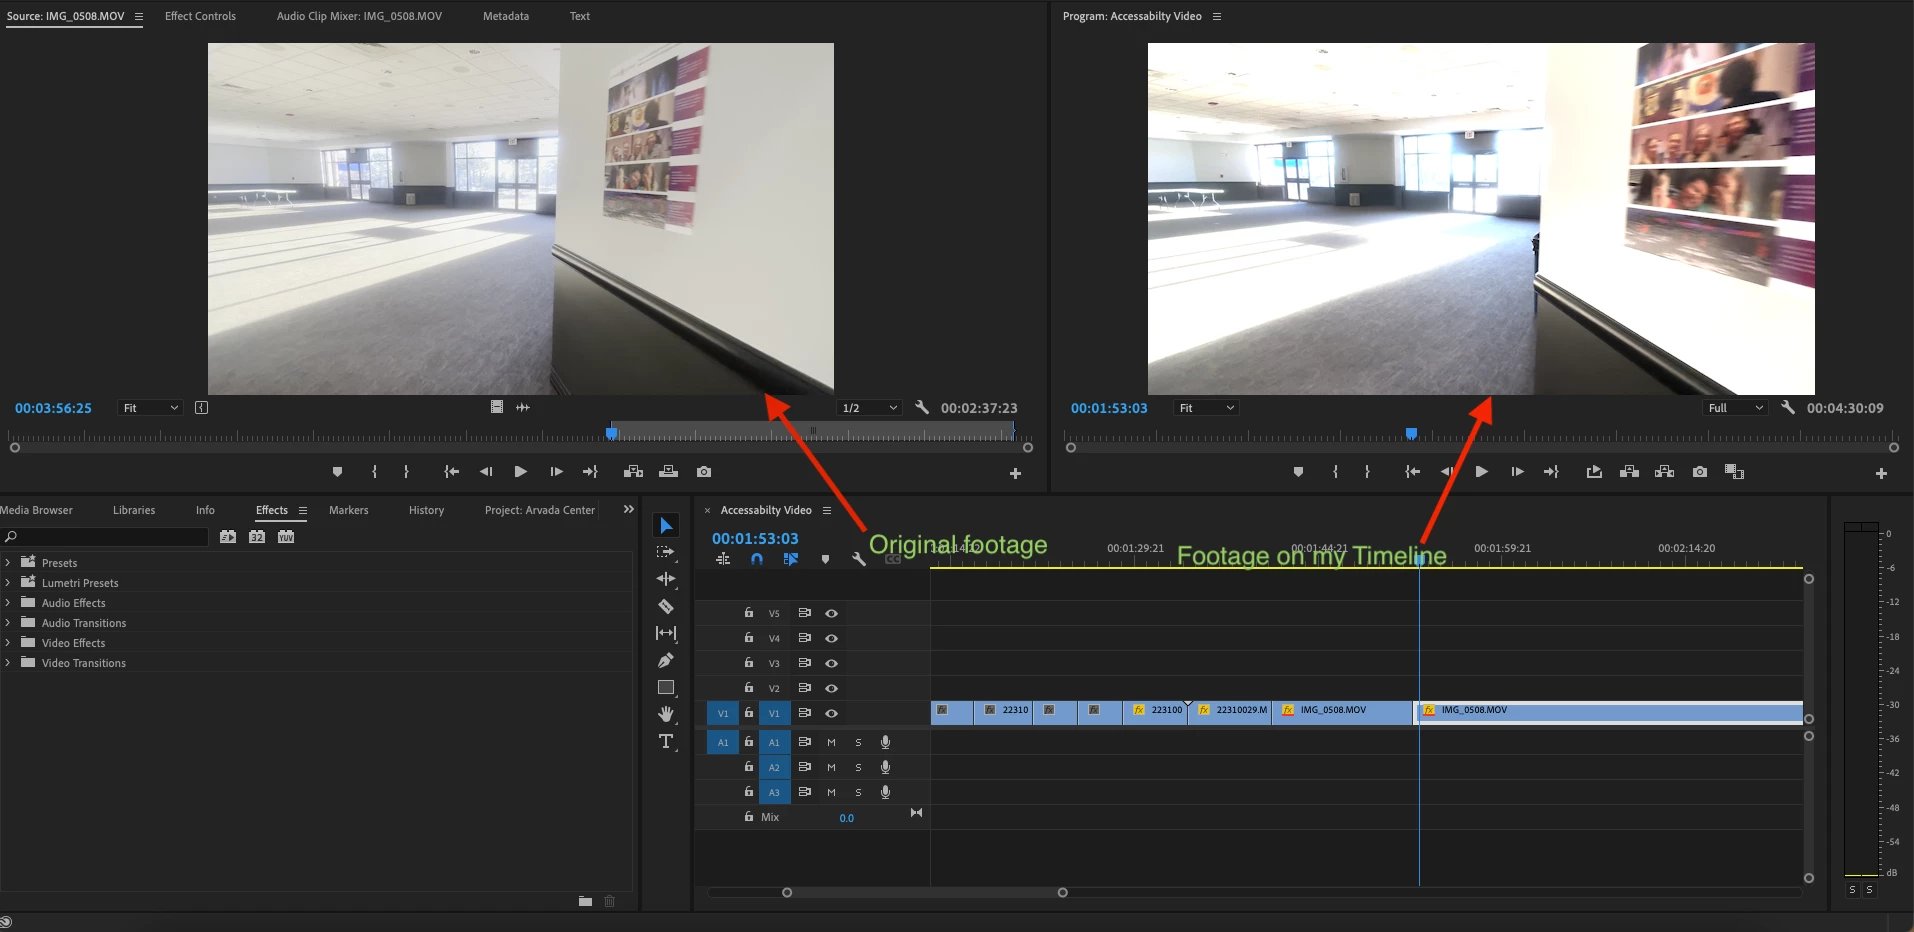Viewport: 1914px width, 932px height.
Task: Mark Out in Program monitor
Action: click(1367, 472)
